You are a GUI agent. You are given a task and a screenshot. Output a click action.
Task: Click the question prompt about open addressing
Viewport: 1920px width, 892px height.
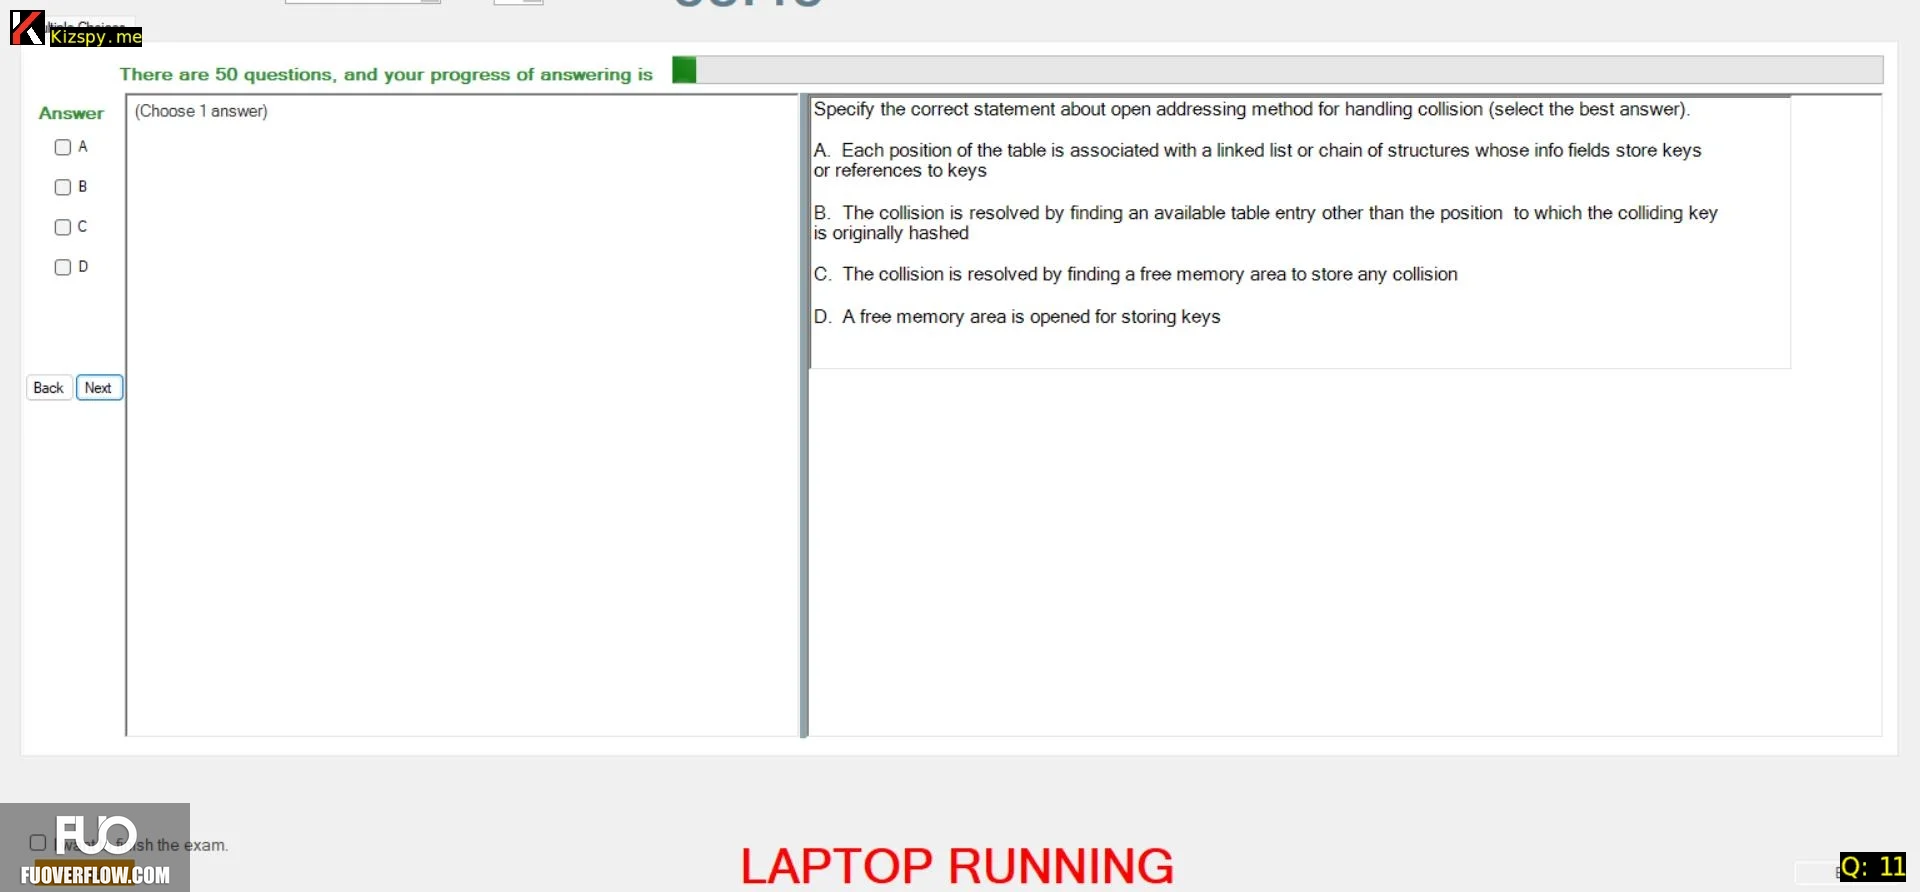pos(1251,109)
